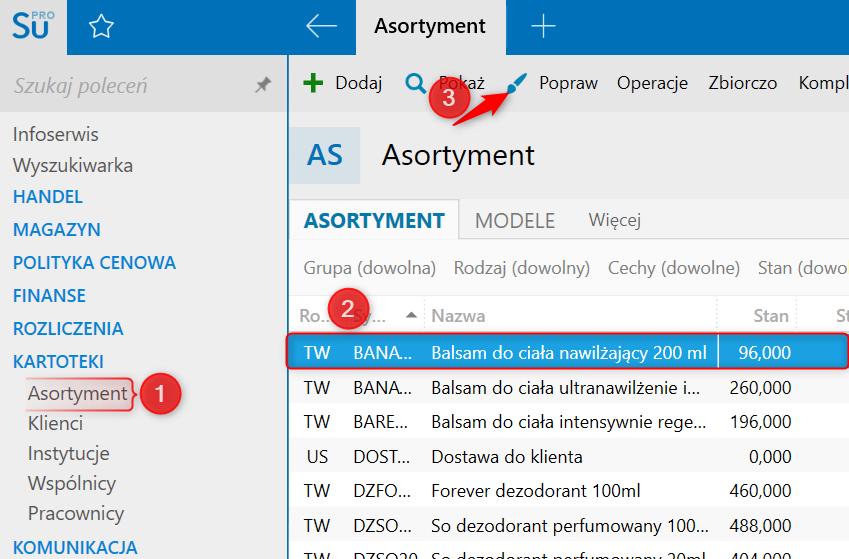Screen dimensions: 849x559
Task: Open new tab with plus icon
Action: [543, 26]
